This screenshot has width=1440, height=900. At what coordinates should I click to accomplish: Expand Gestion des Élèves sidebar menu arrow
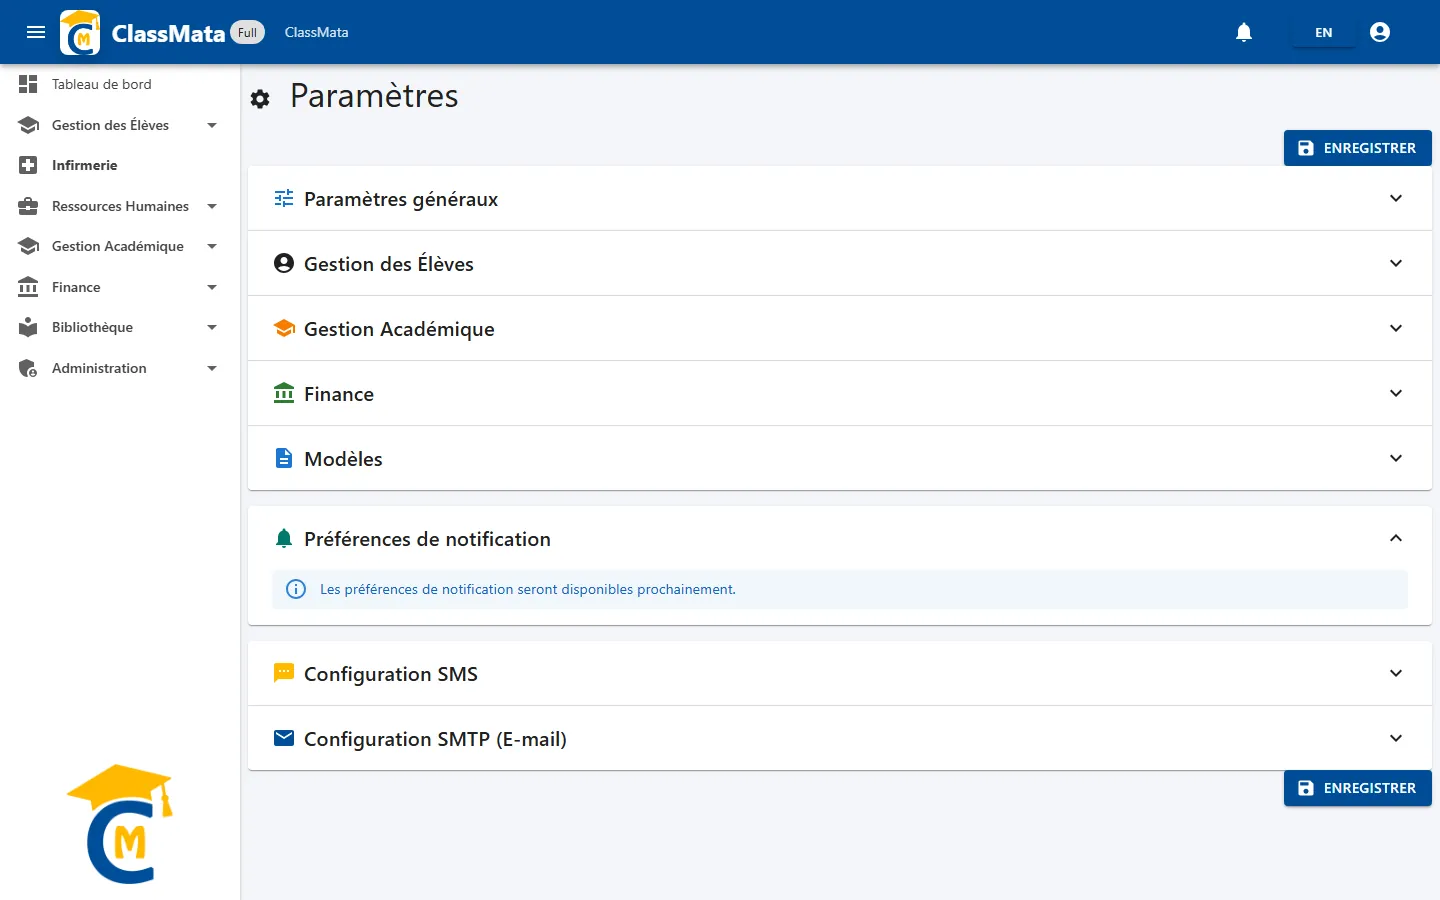(212, 125)
